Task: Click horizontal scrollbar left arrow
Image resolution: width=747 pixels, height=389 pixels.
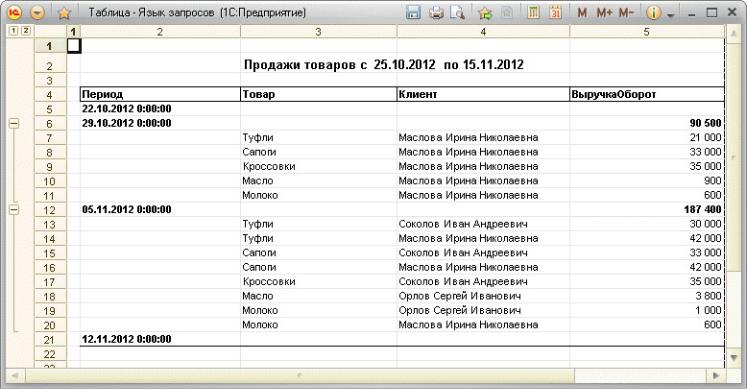Action: click(x=15, y=376)
